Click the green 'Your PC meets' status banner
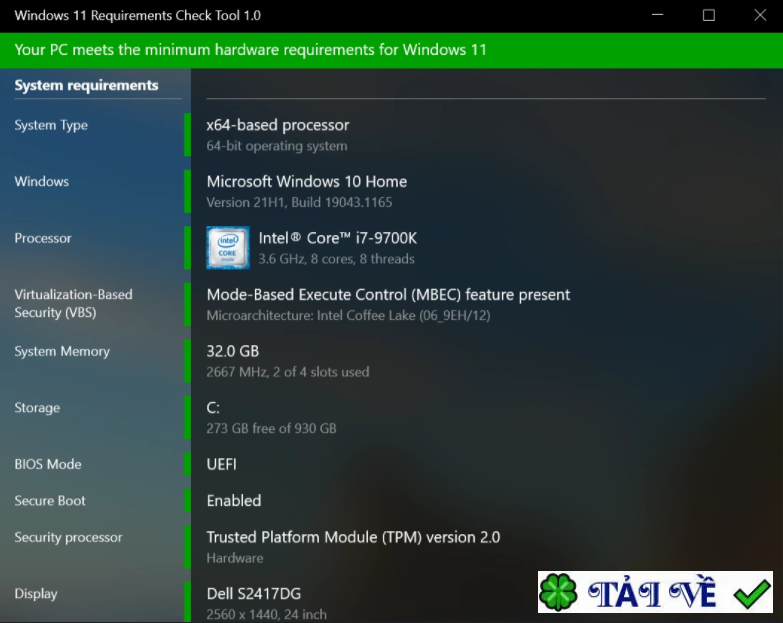Viewport: 783px width, 623px height. click(x=392, y=50)
